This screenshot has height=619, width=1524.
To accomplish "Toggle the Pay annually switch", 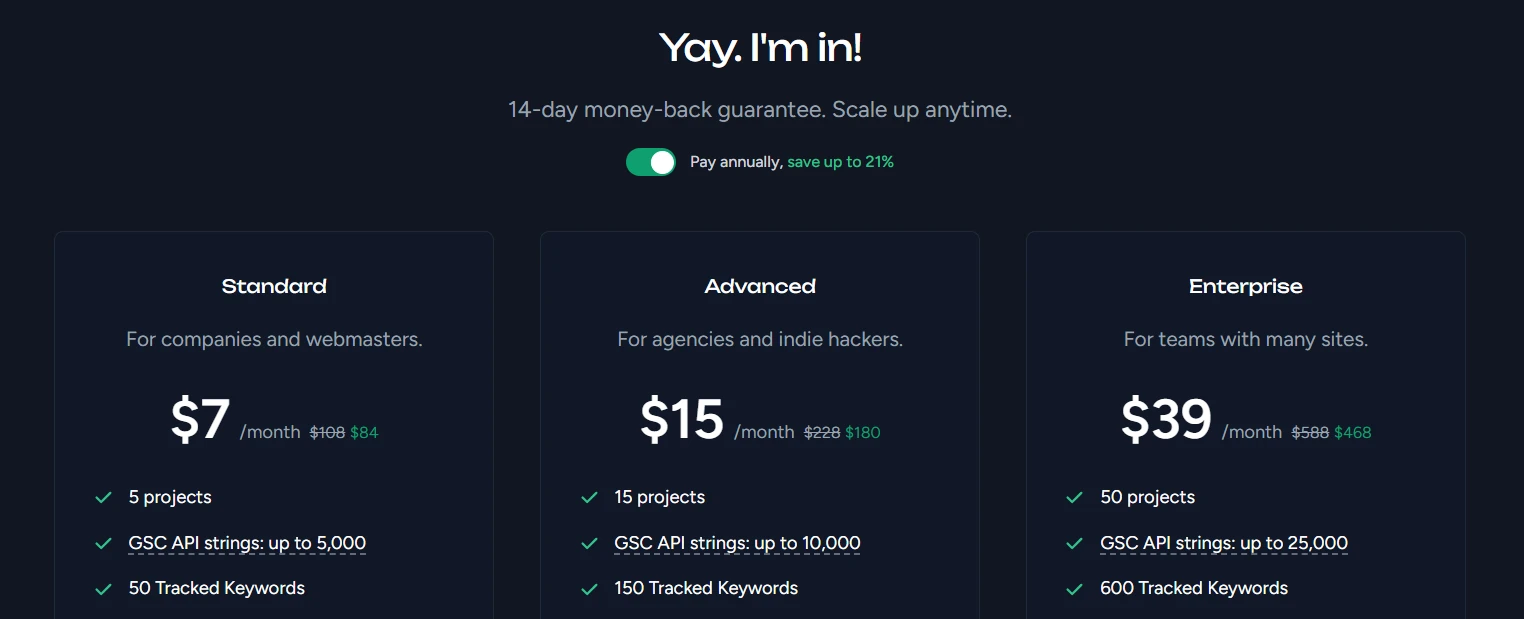I will coord(651,162).
